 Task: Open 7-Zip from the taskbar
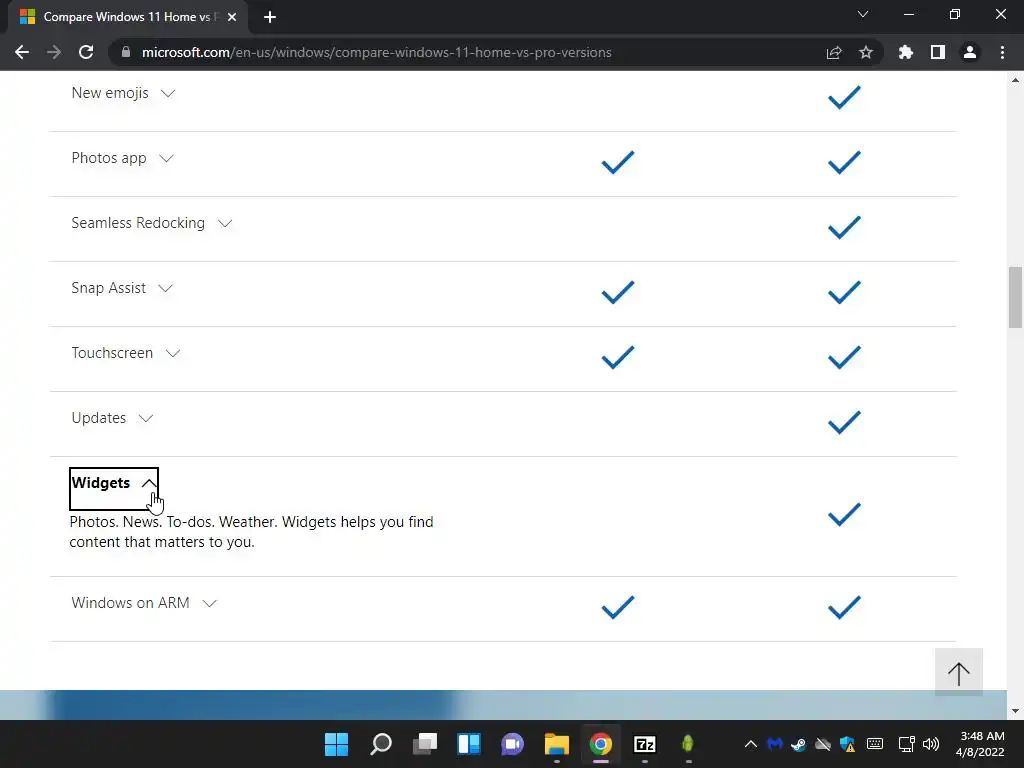[x=645, y=744]
